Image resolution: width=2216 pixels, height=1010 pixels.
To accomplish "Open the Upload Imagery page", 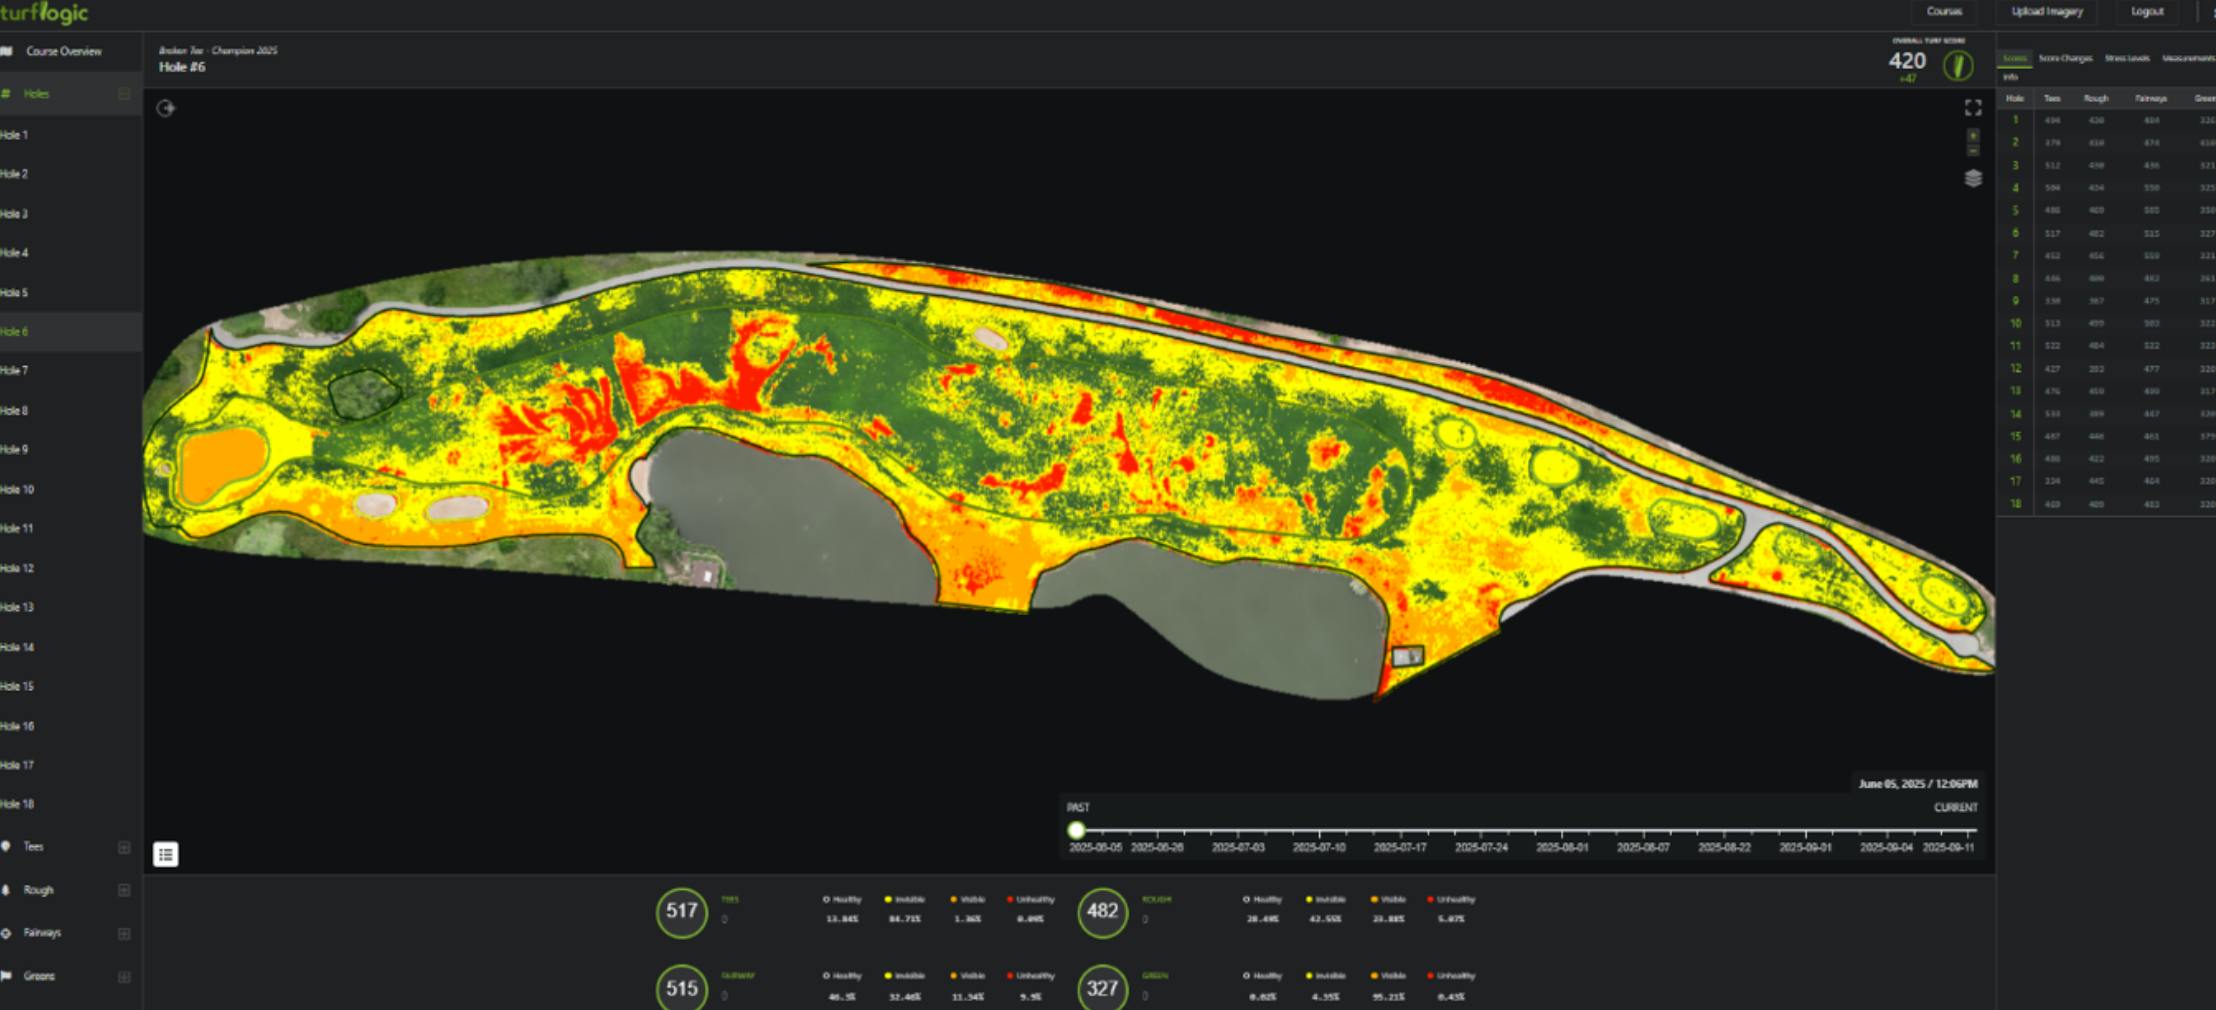I will click(x=2047, y=12).
